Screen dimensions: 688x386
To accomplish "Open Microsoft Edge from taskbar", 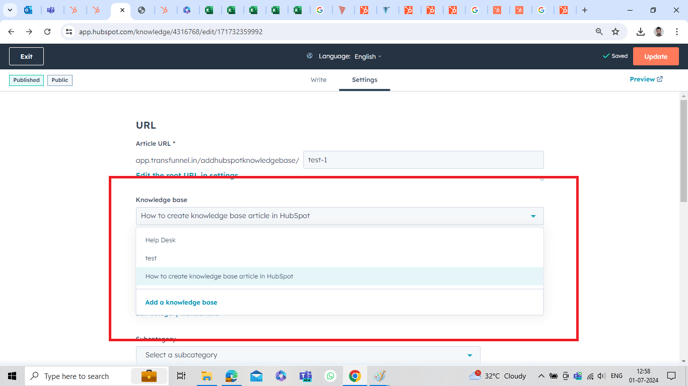I will tap(231, 376).
